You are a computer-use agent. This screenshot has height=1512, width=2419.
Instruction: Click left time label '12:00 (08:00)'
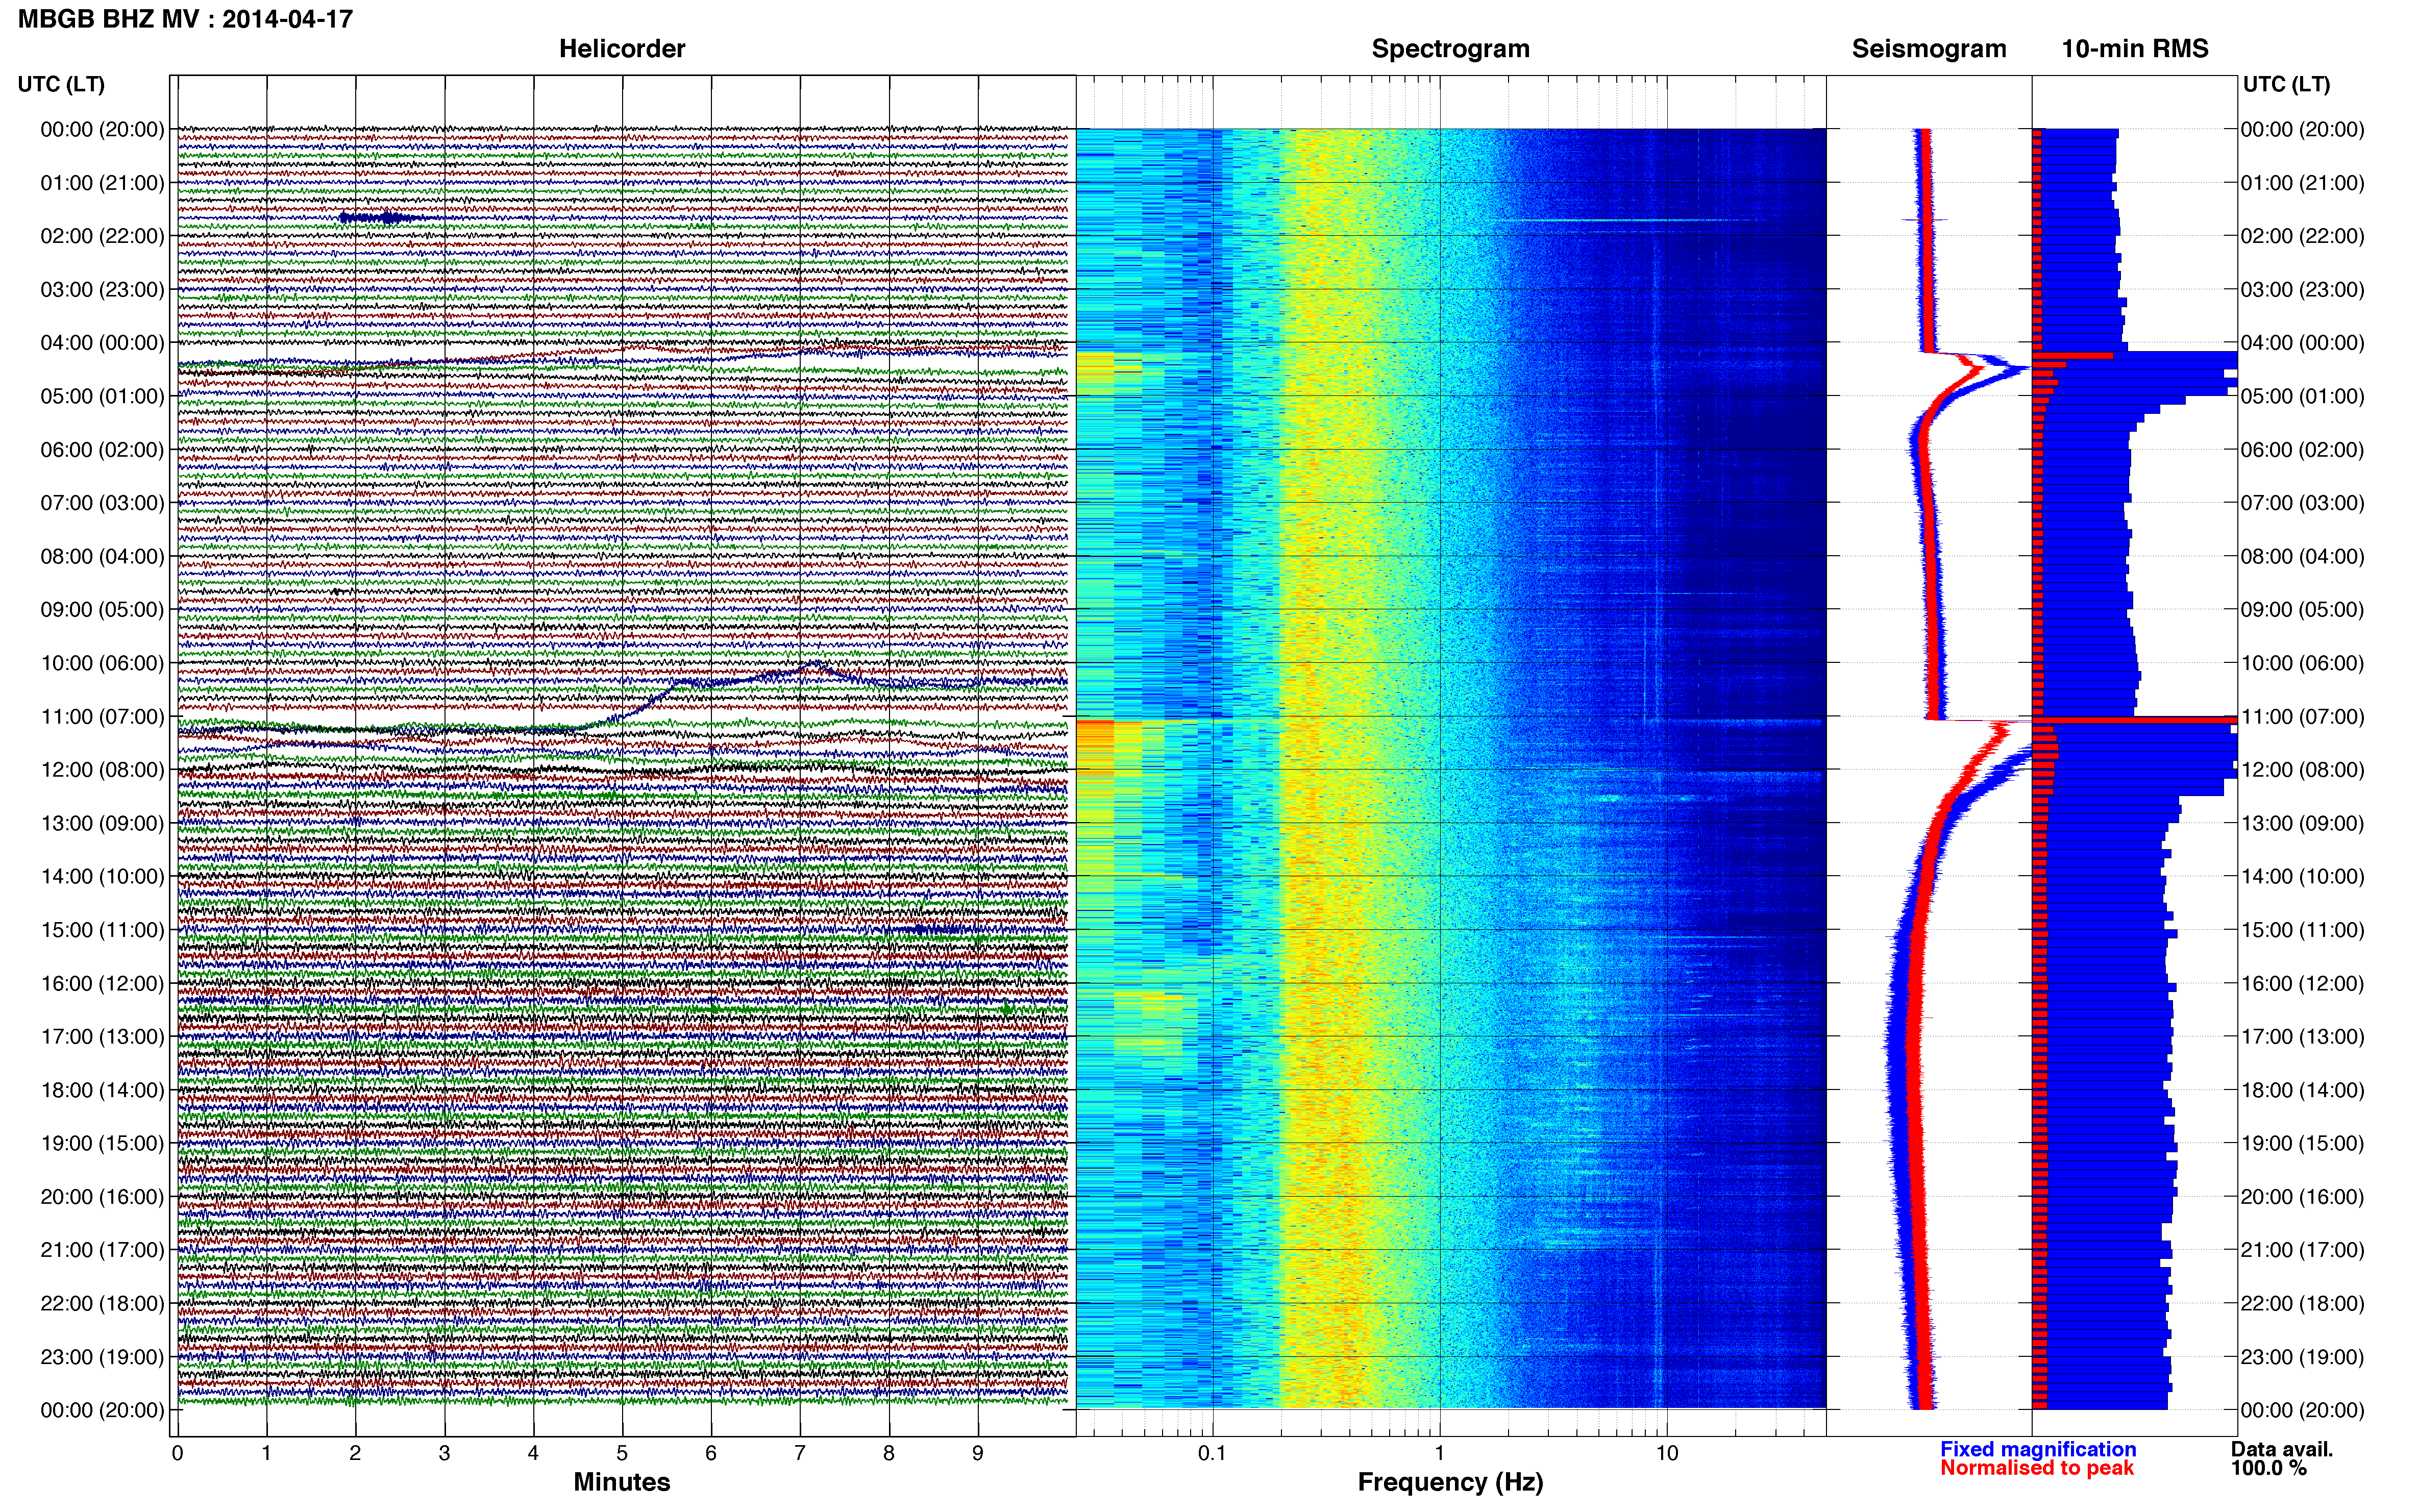[102, 770]
